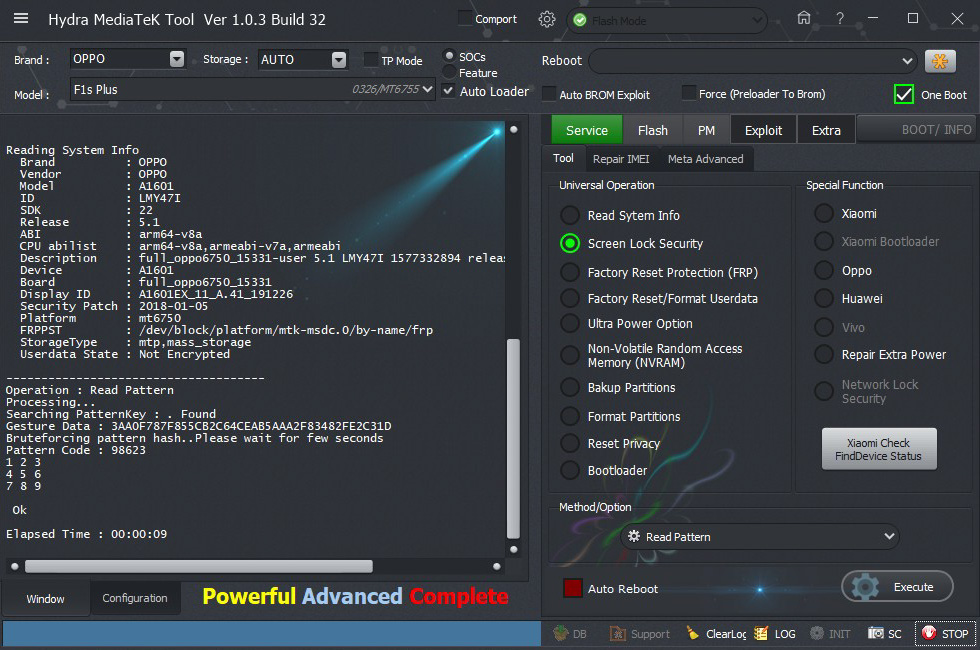The width and height of the screenshot is (980, 650).
Task: Open the help question mark icon
Action: coord(840,19)
